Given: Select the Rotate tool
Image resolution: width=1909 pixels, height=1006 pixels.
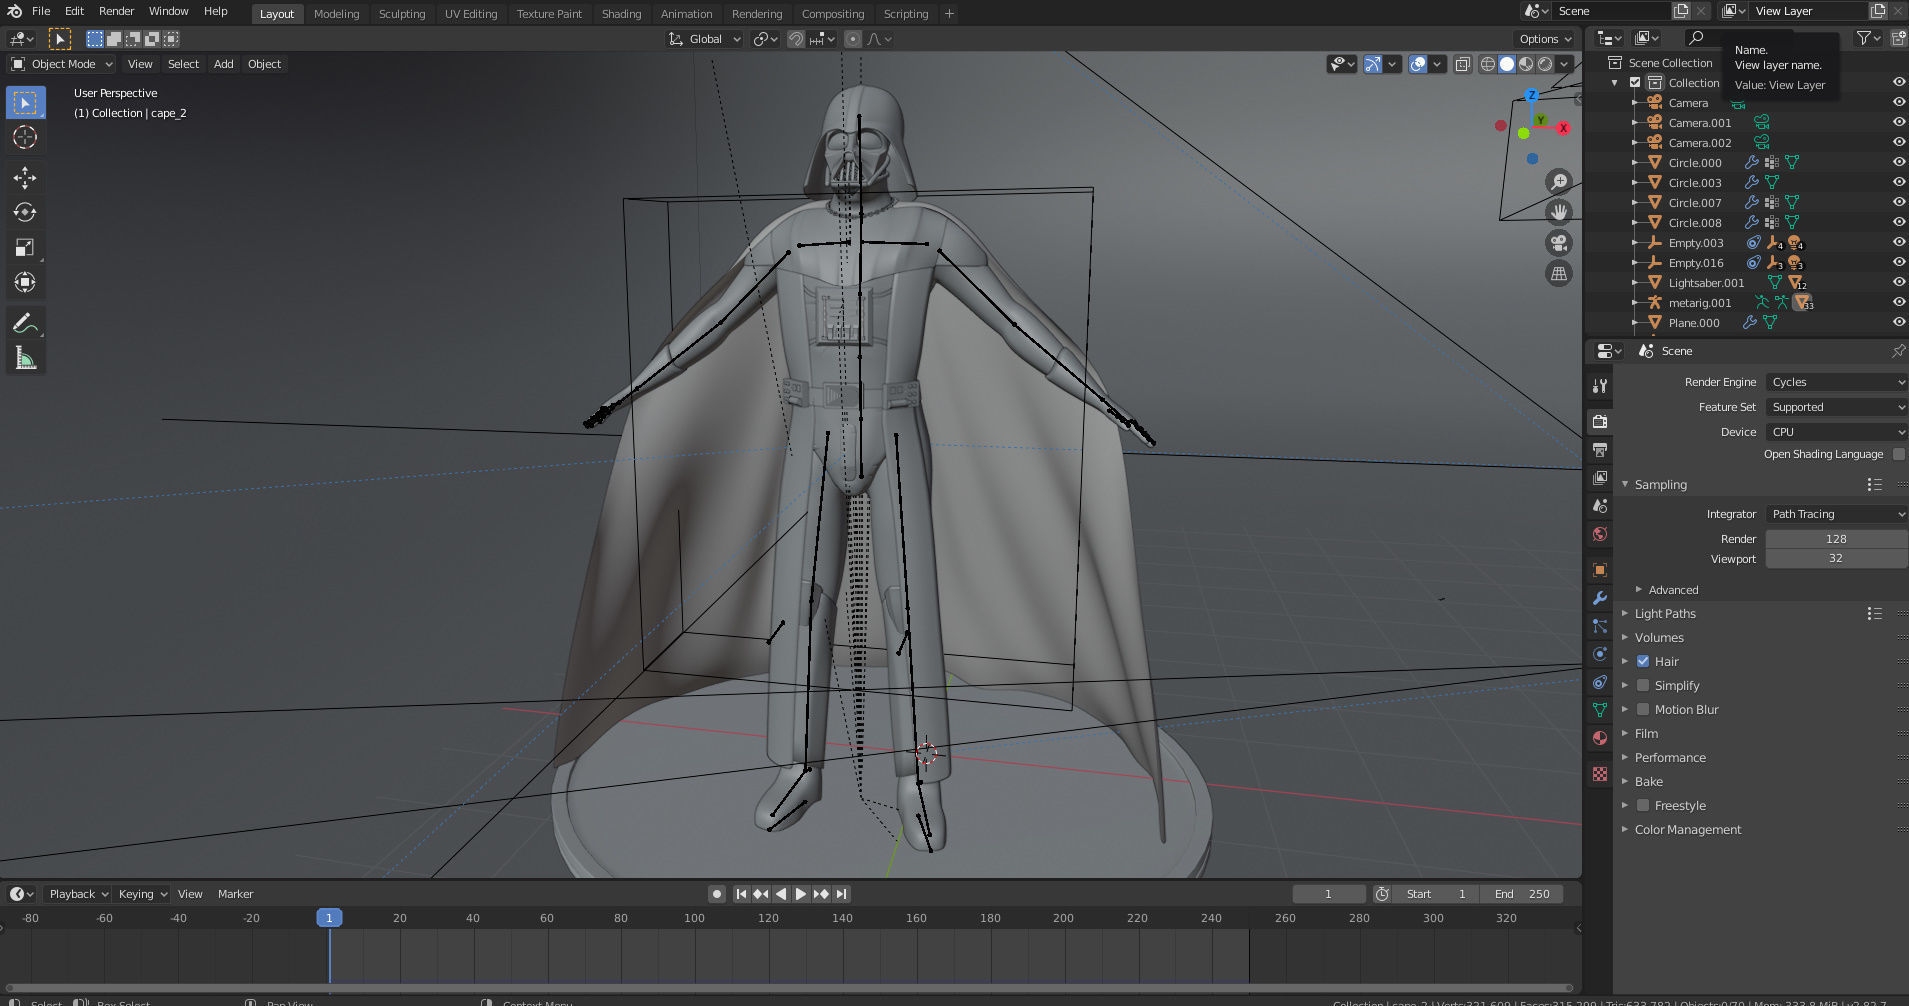Looking at the screenshot, I should (25, 212).
